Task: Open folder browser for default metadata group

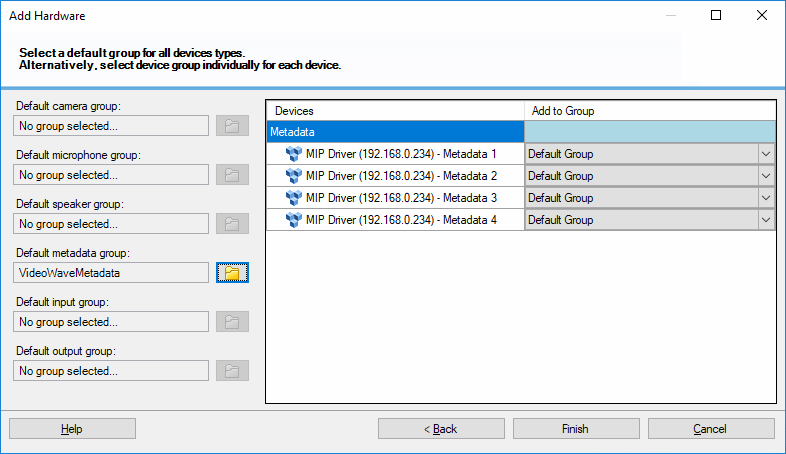Action: (x=232, y=273)
